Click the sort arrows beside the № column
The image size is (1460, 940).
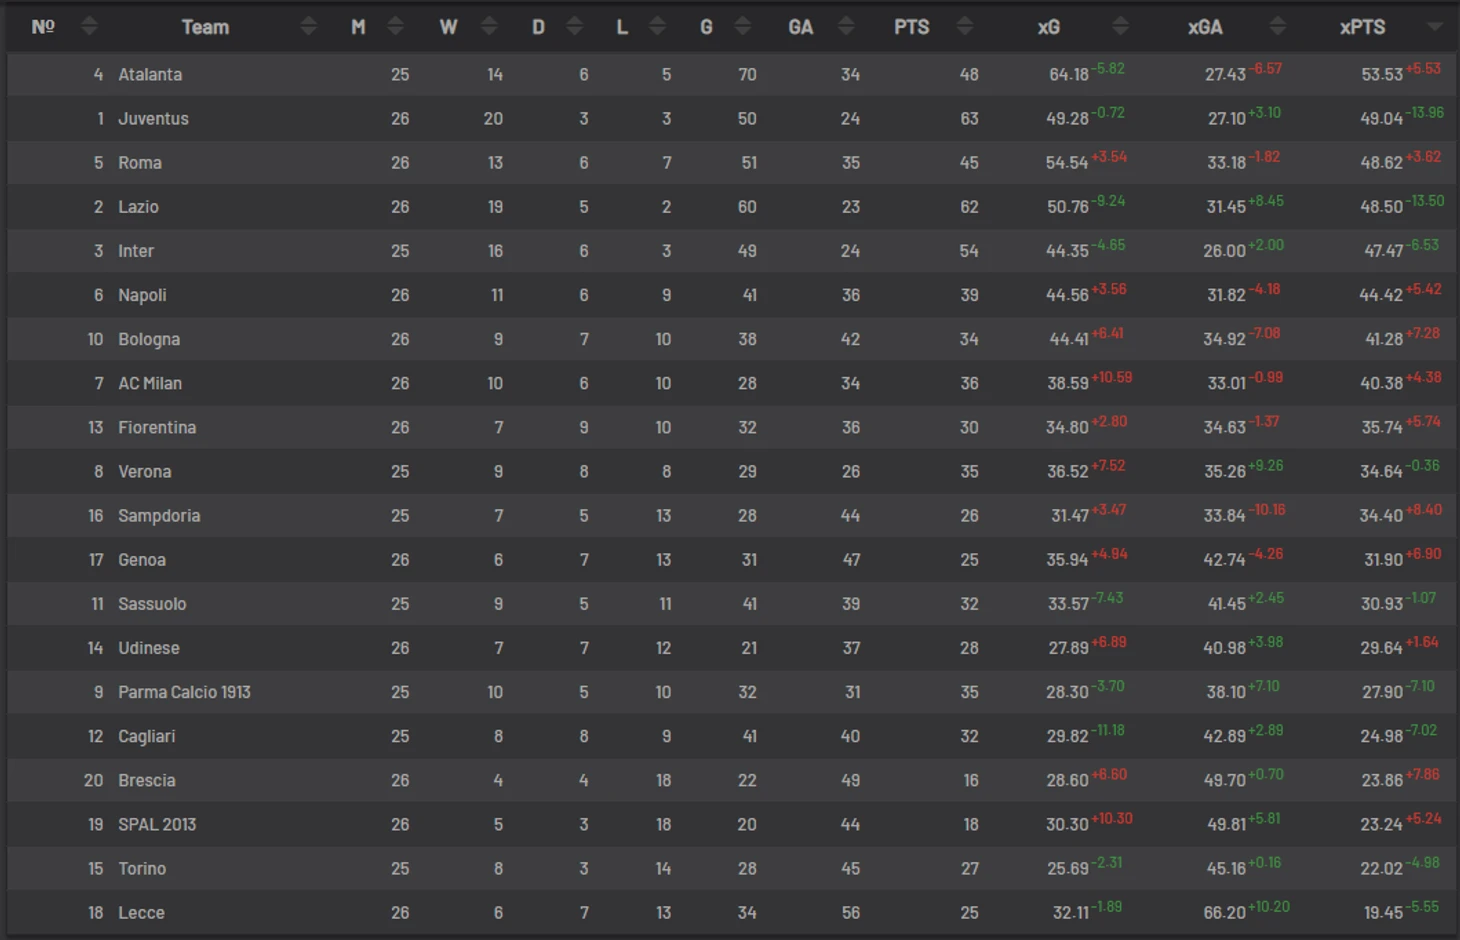pos(89,27)
